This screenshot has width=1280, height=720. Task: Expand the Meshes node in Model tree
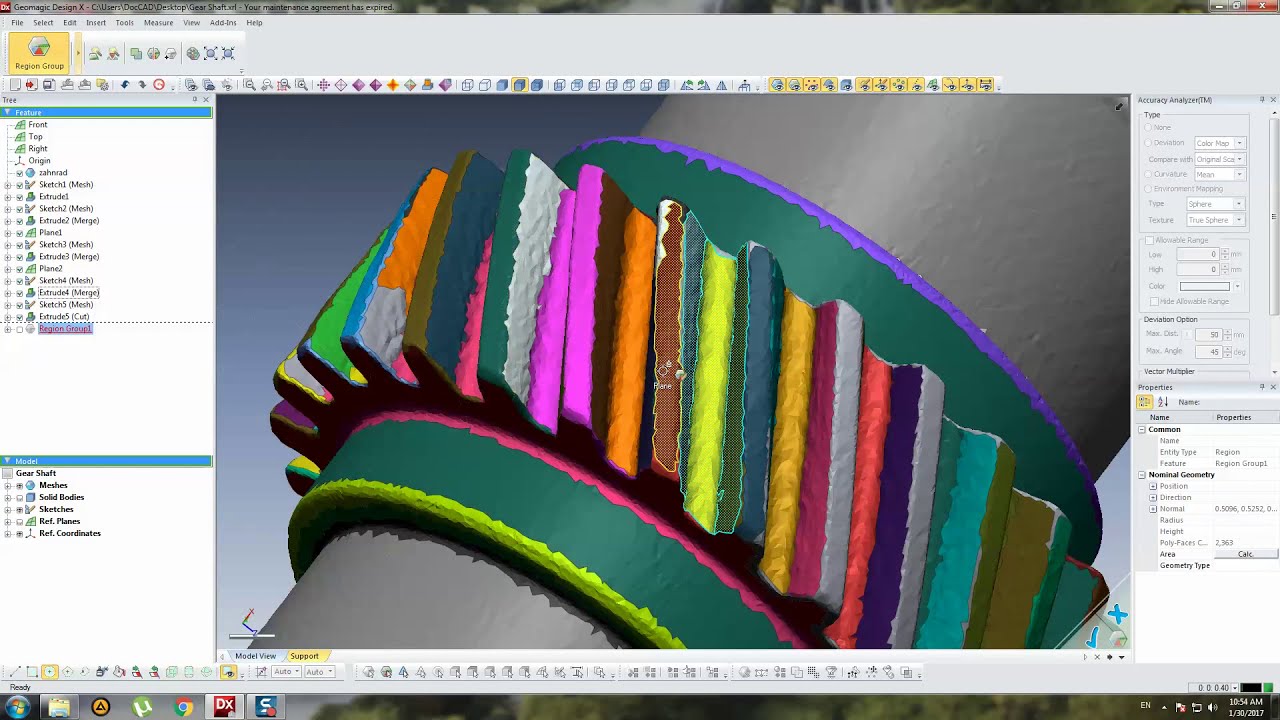8,486
